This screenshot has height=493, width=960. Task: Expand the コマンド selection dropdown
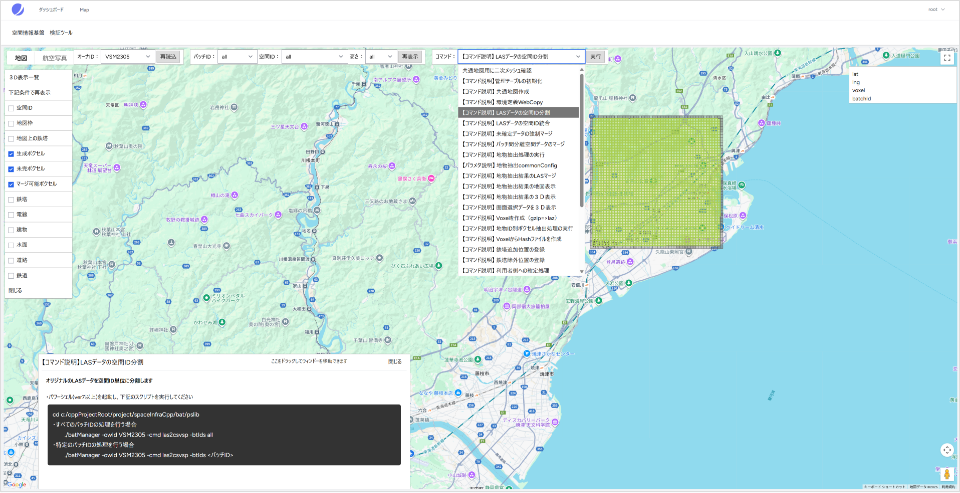click(520, 57)
